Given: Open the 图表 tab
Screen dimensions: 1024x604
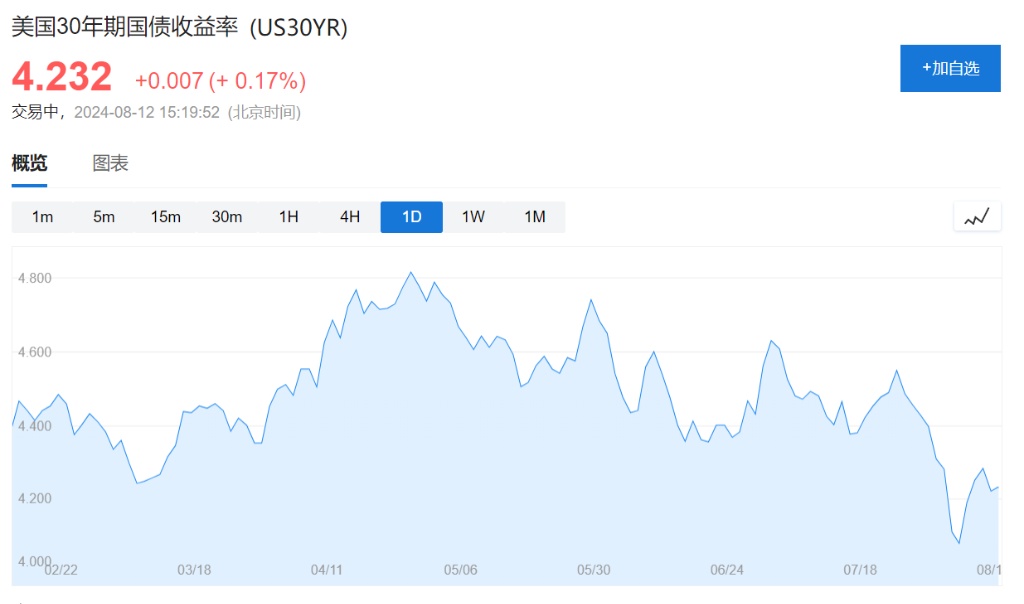Looking at the screenshot, I should (110, 163).
